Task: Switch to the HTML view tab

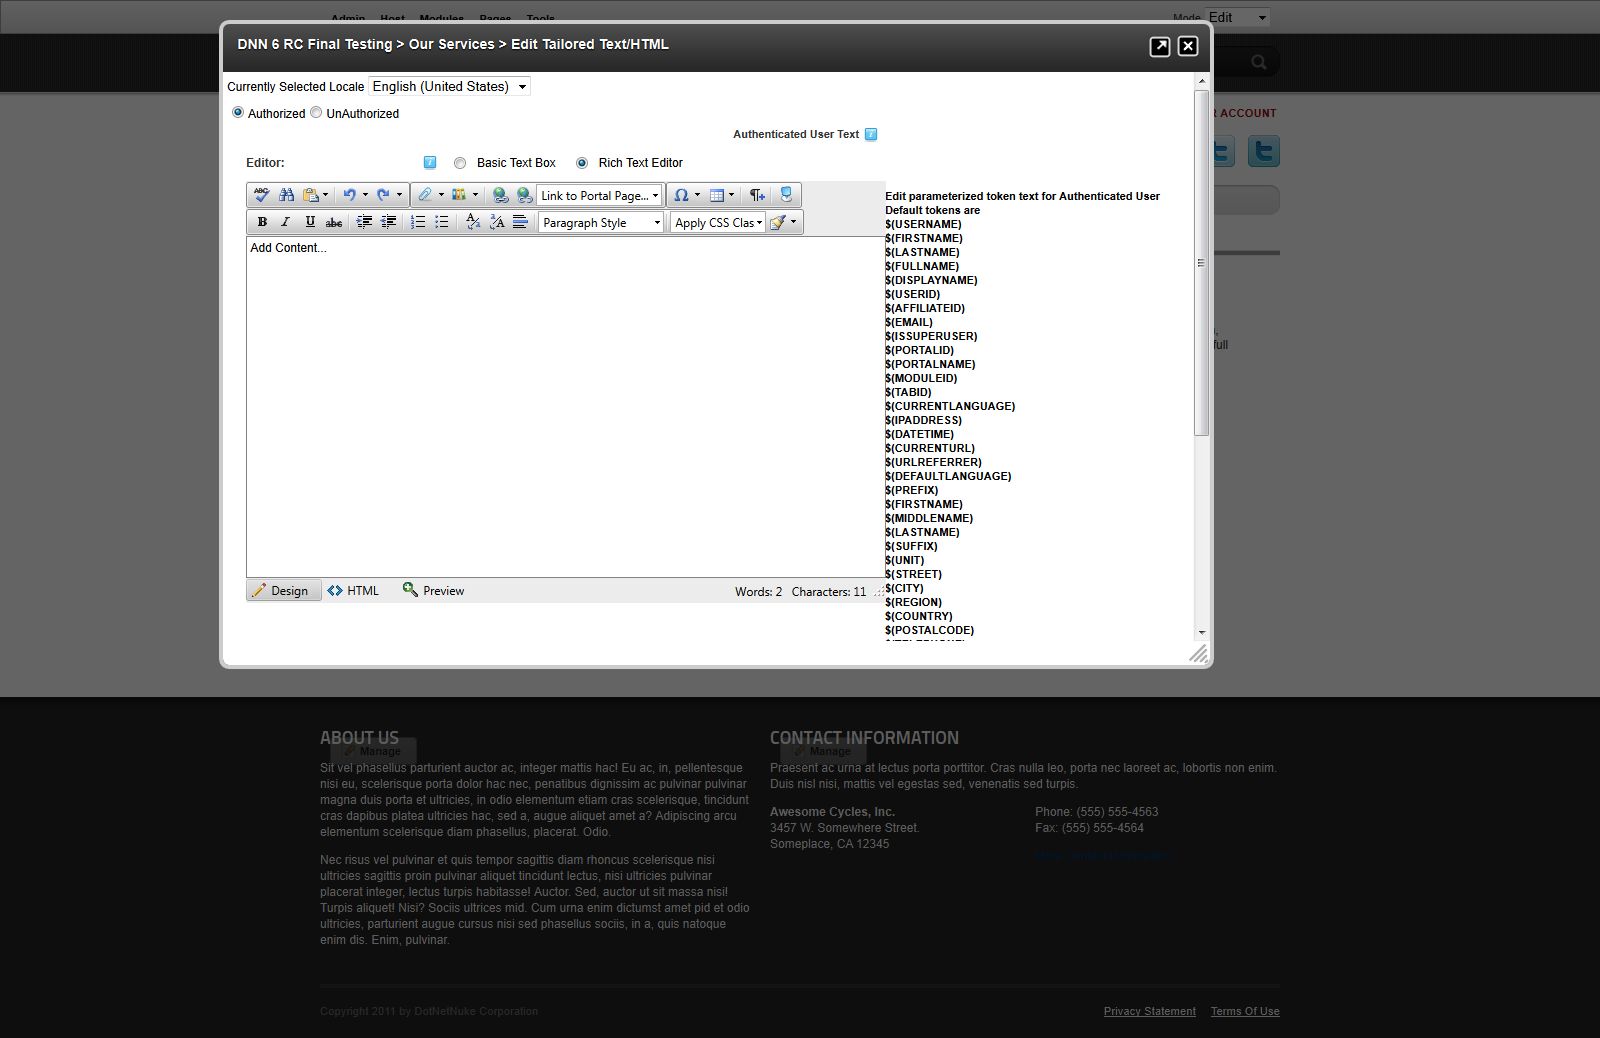Action: click(x=354, y=590)
